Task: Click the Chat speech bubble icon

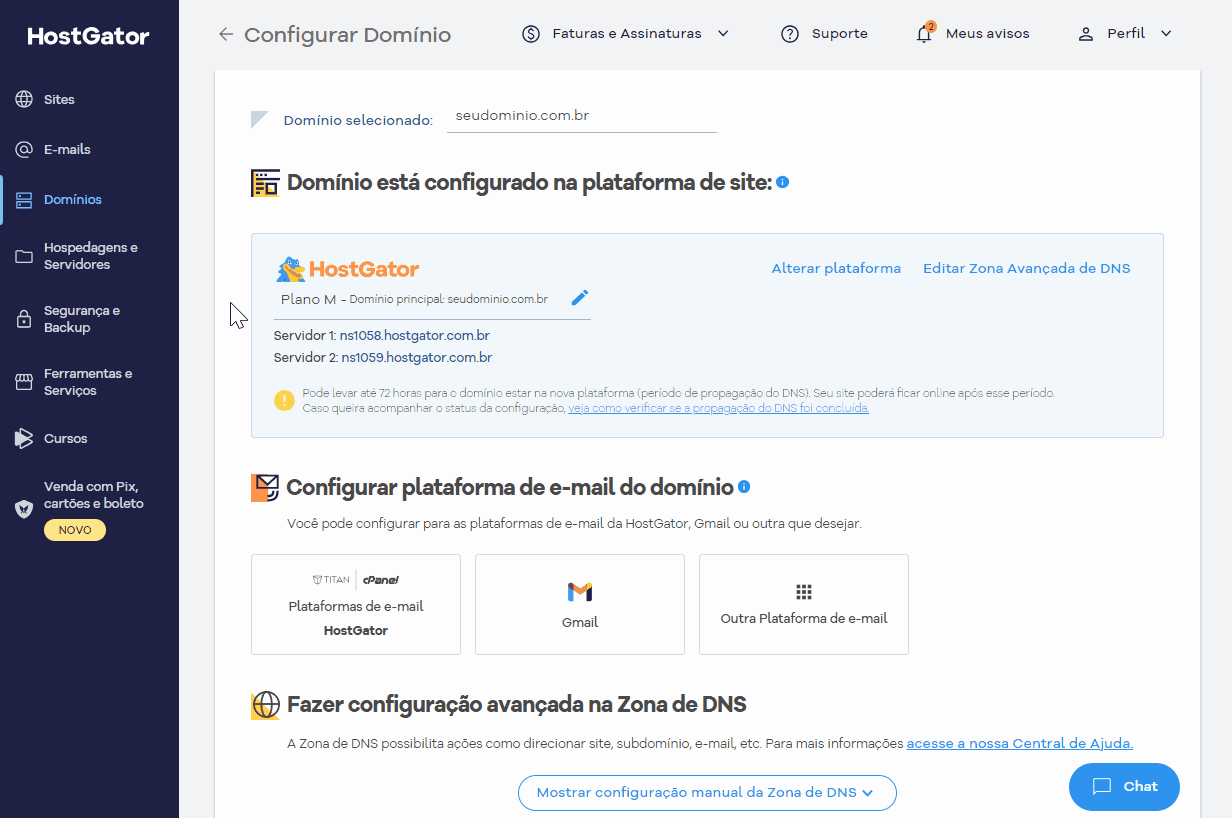Action: 1102,786
